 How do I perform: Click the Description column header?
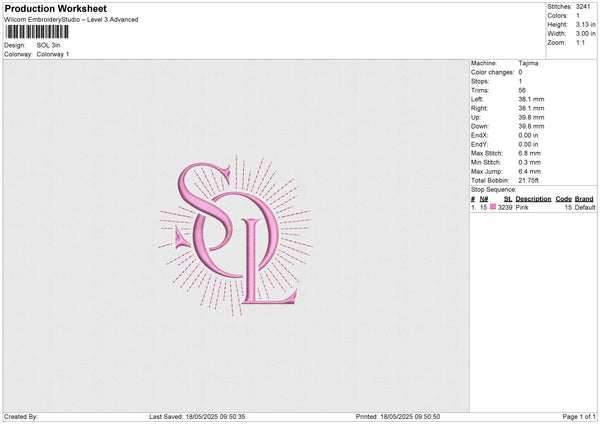pos(533,199)
